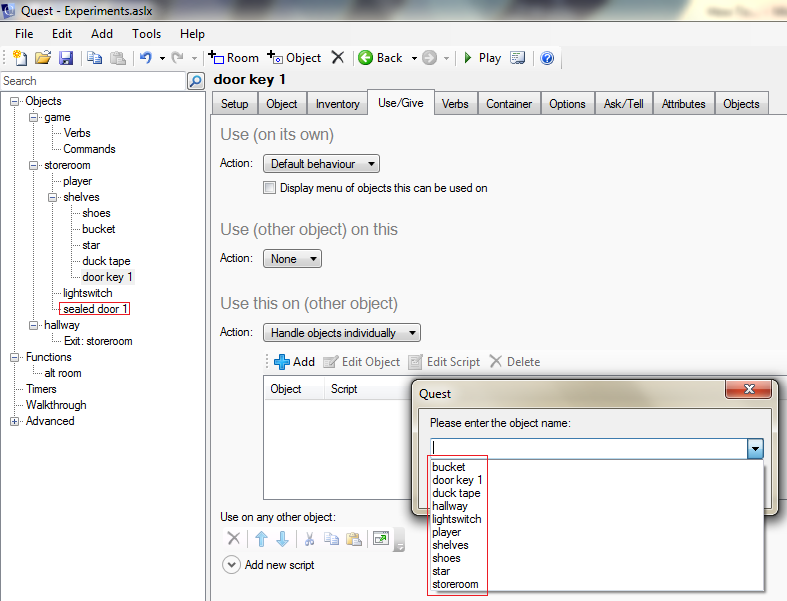Click the search magnifier icon
Image resolution: width=787 pixels, height=601 pixels.
click(196, 81)
